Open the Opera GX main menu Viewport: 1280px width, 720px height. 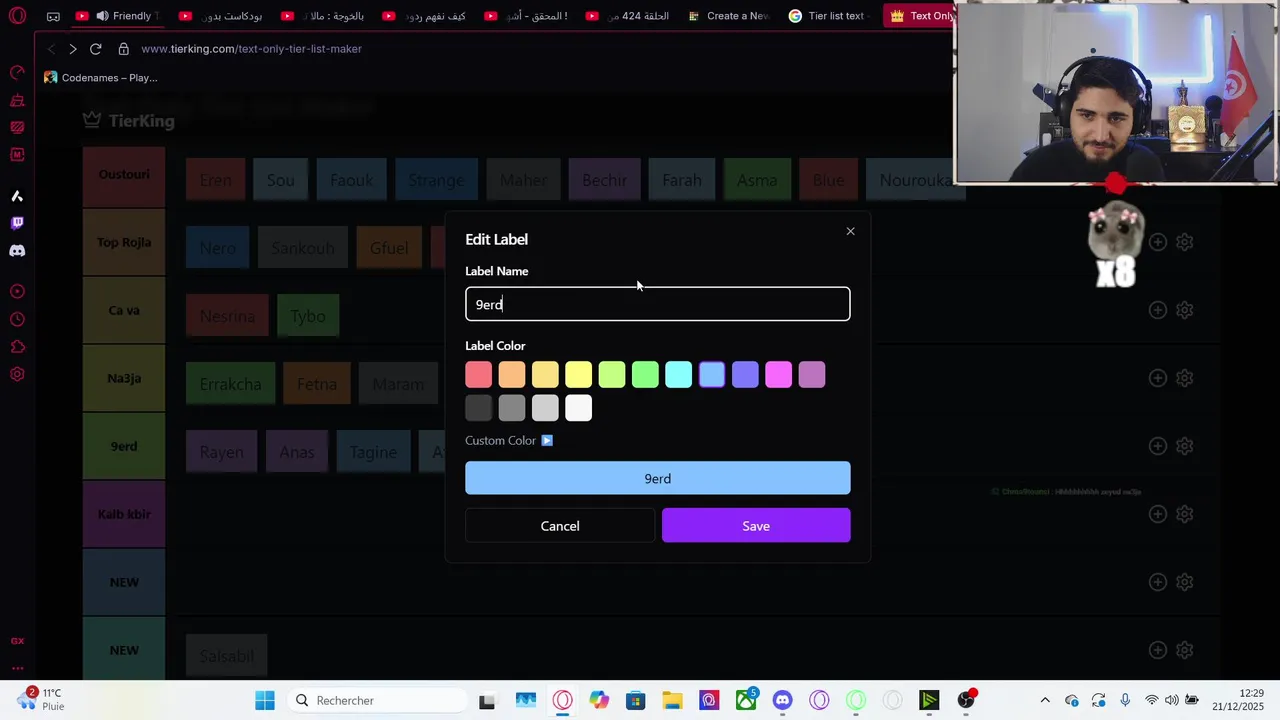(x=17, y=16)
